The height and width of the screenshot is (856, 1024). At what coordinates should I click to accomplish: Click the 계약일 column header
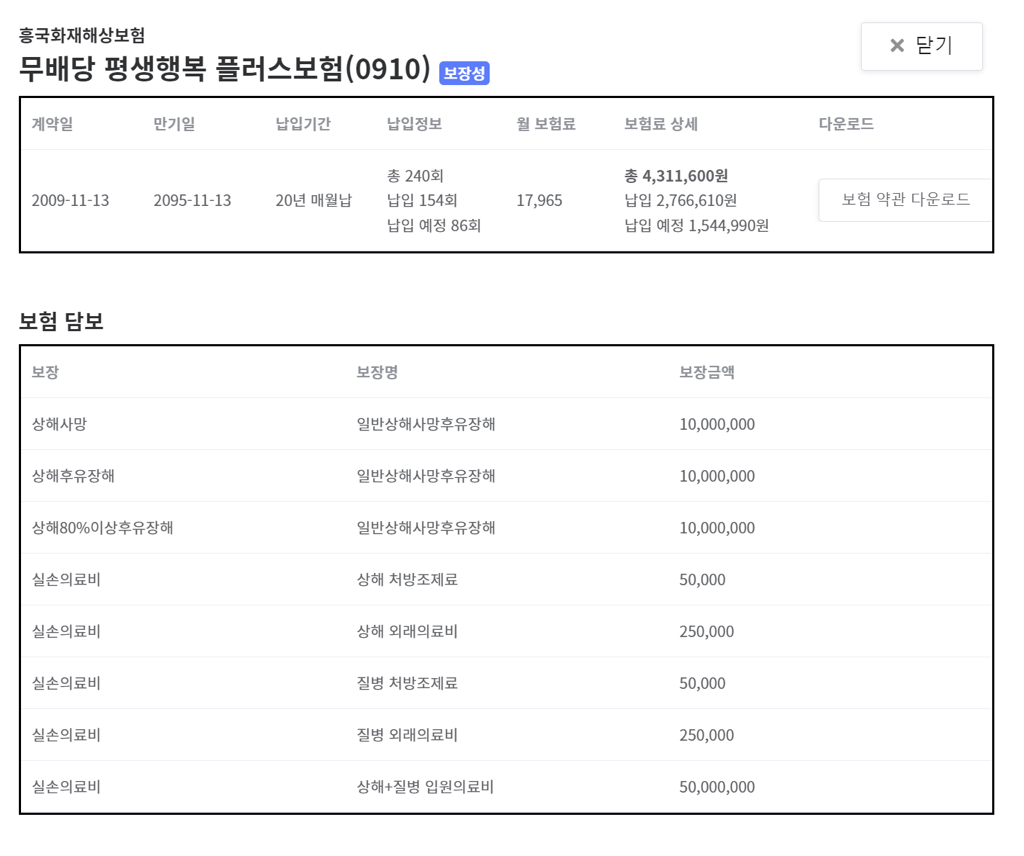(52, 124)
